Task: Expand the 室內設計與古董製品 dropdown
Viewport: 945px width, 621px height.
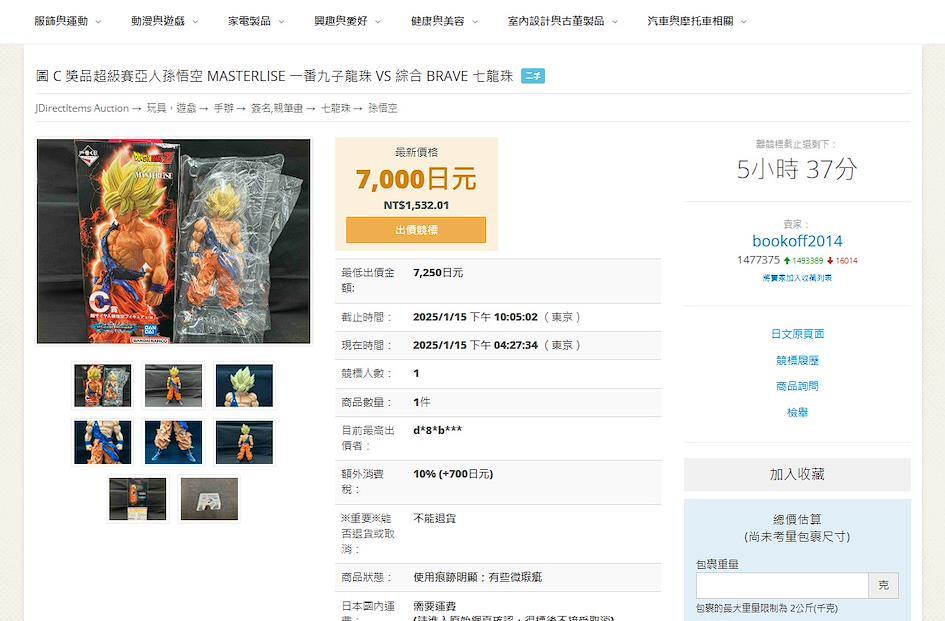Action: click(x=562, y=21)
